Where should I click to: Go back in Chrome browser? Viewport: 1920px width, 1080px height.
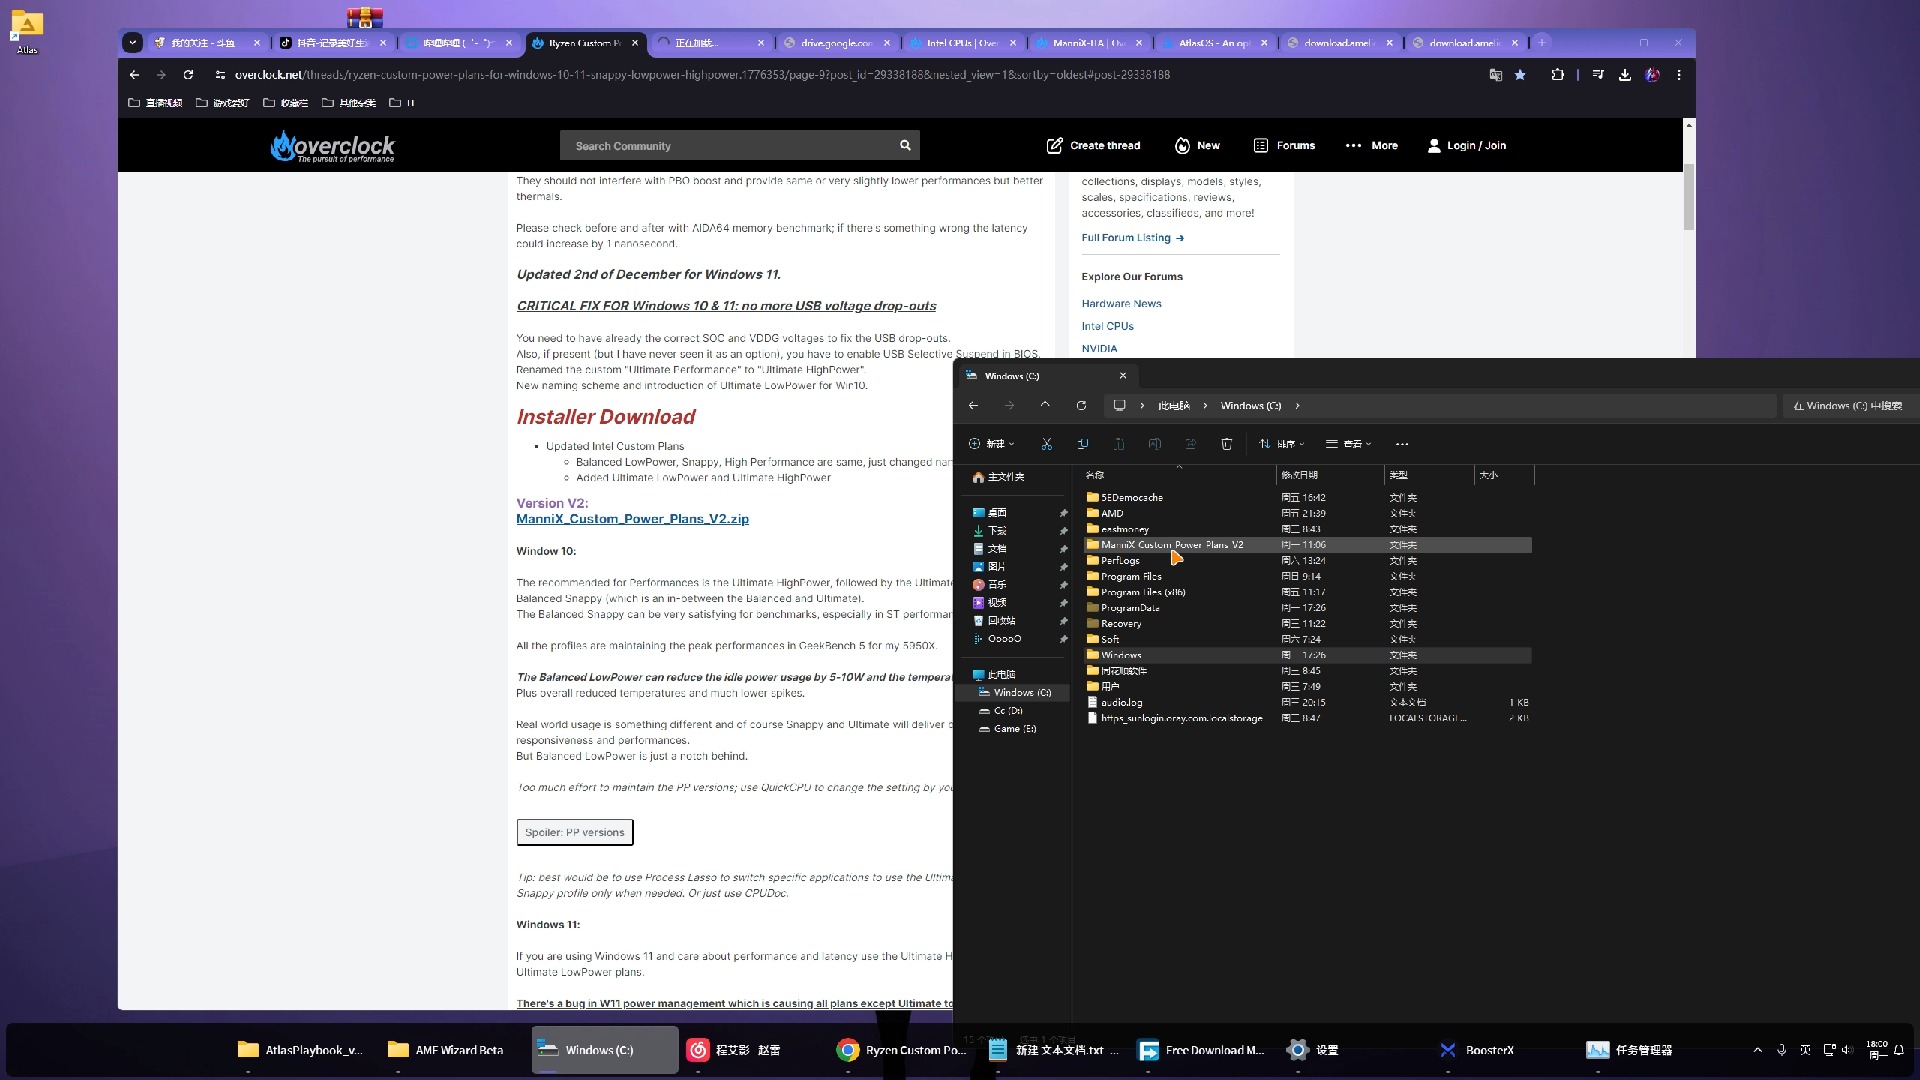[x=134, y=74]
